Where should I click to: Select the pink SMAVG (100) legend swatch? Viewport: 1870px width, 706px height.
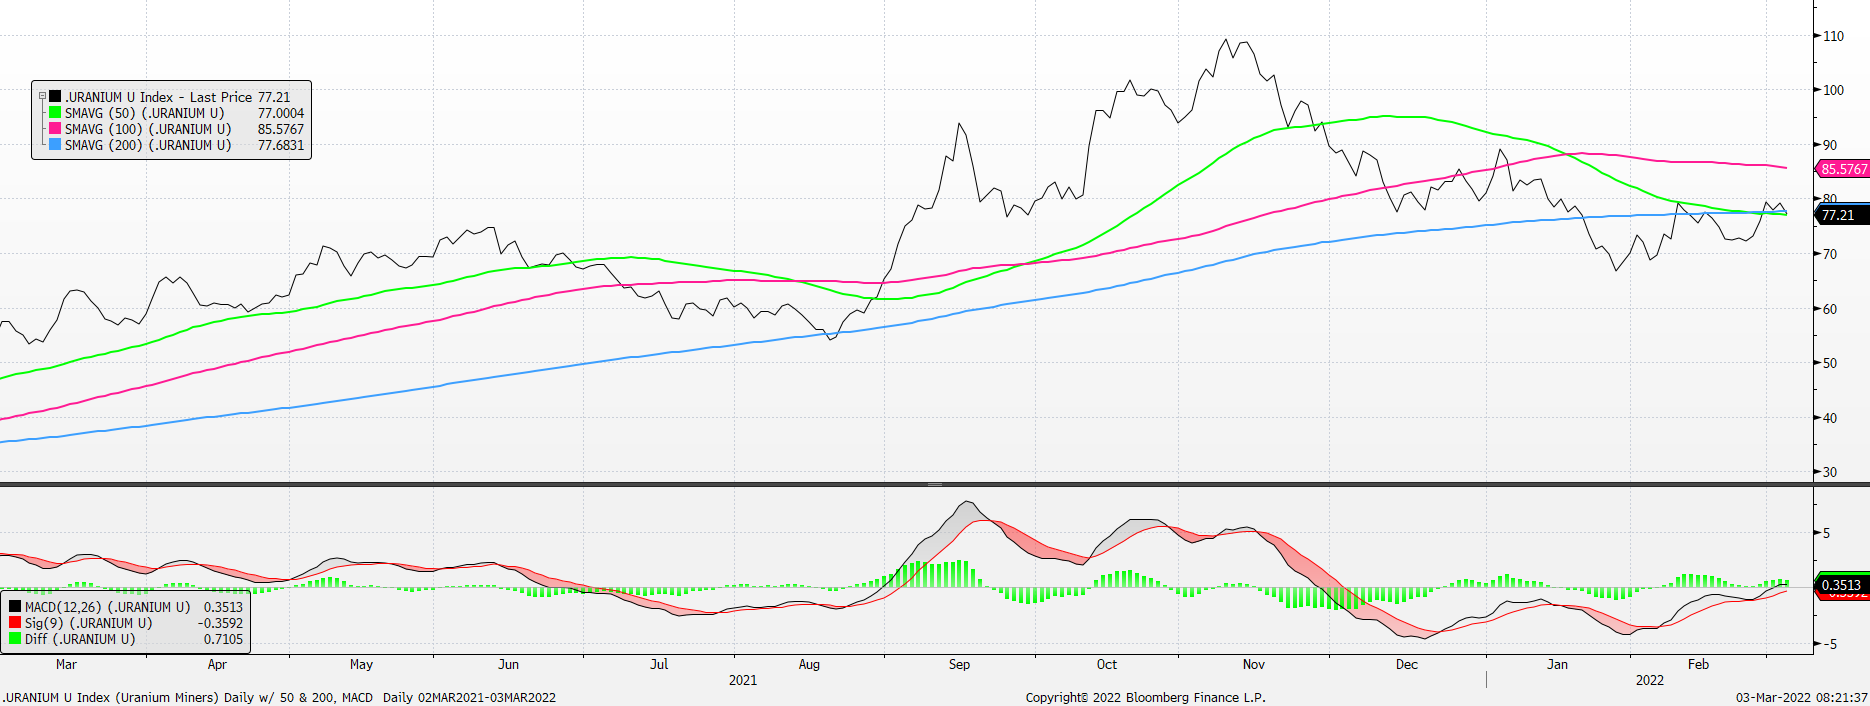[x=55, y=129]
